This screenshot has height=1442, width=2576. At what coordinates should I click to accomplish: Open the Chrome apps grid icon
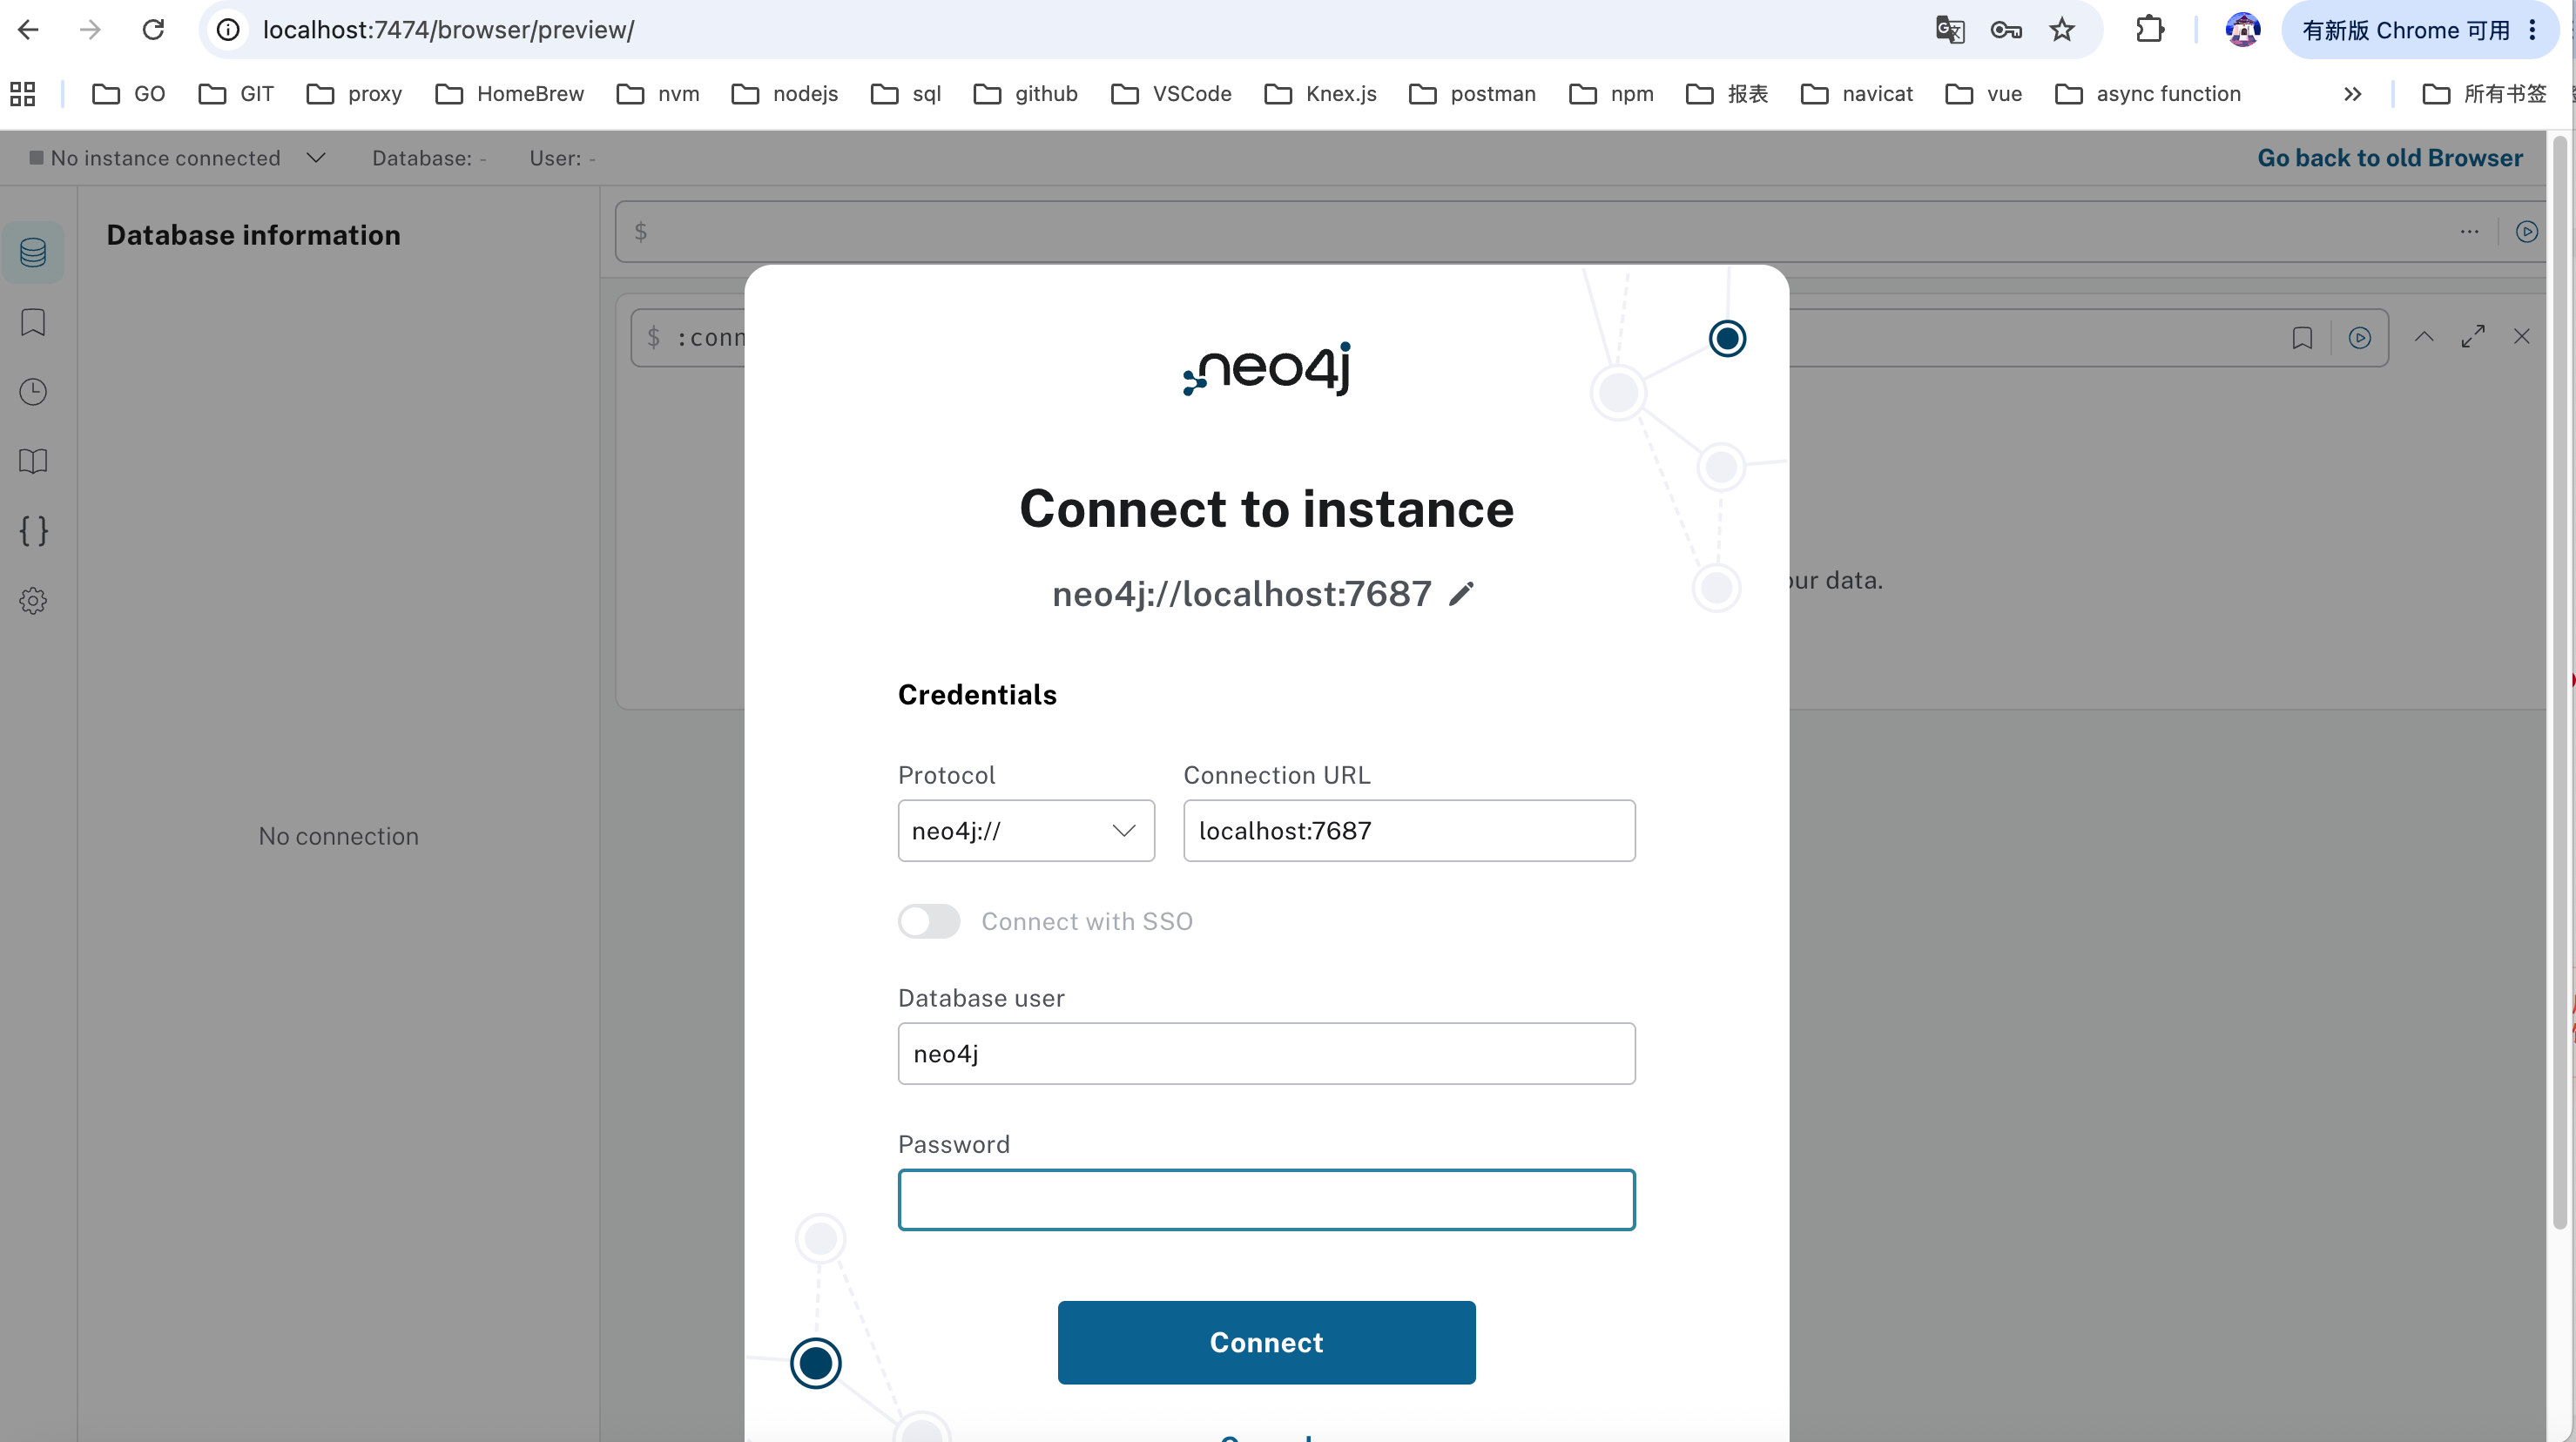point(22,94)
